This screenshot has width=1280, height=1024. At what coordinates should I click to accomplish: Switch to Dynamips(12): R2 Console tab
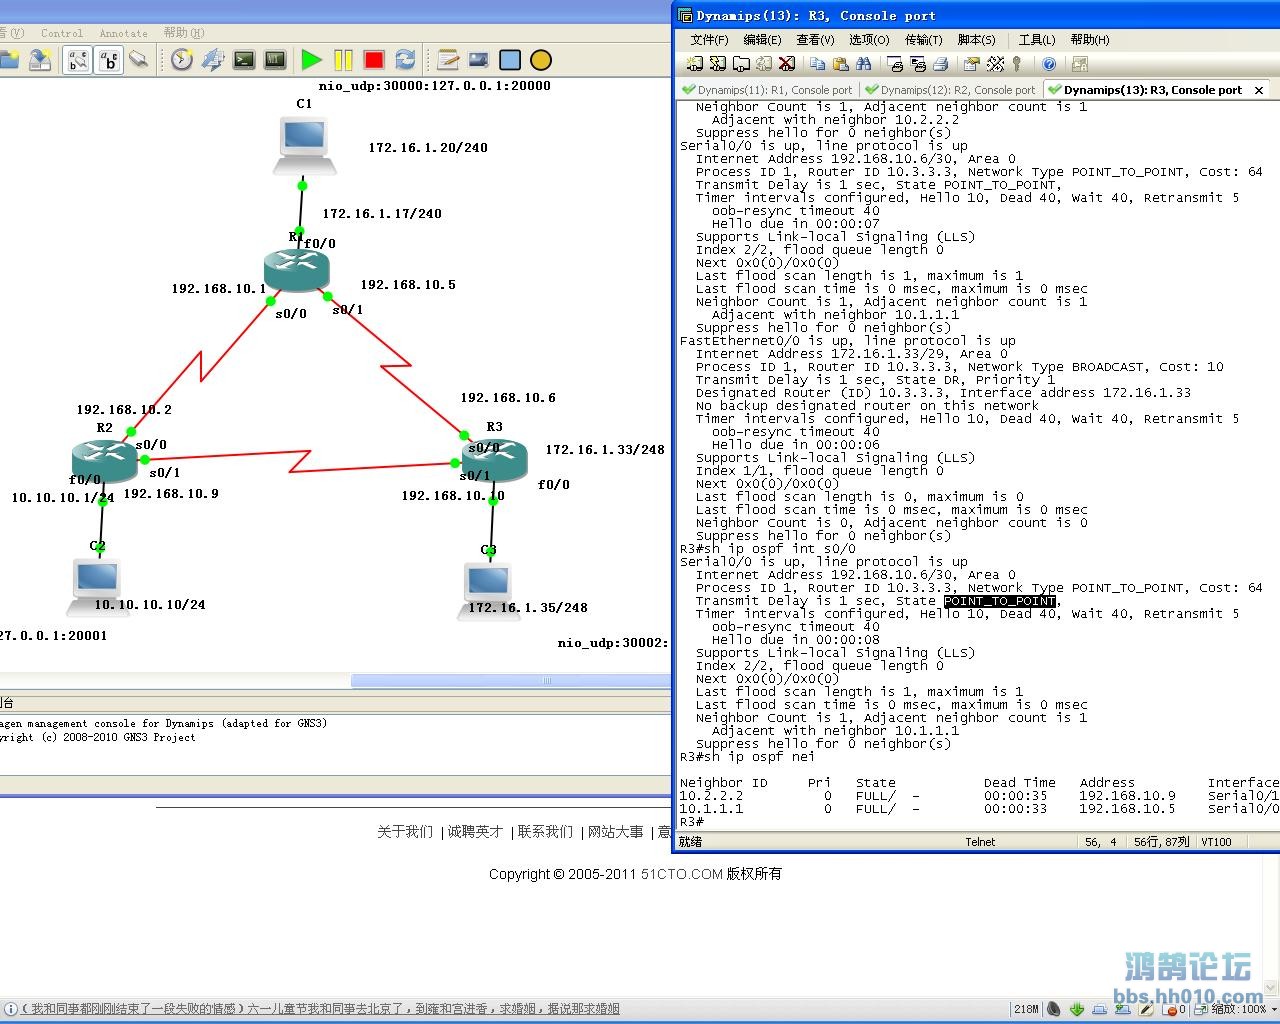coord(950,90)
